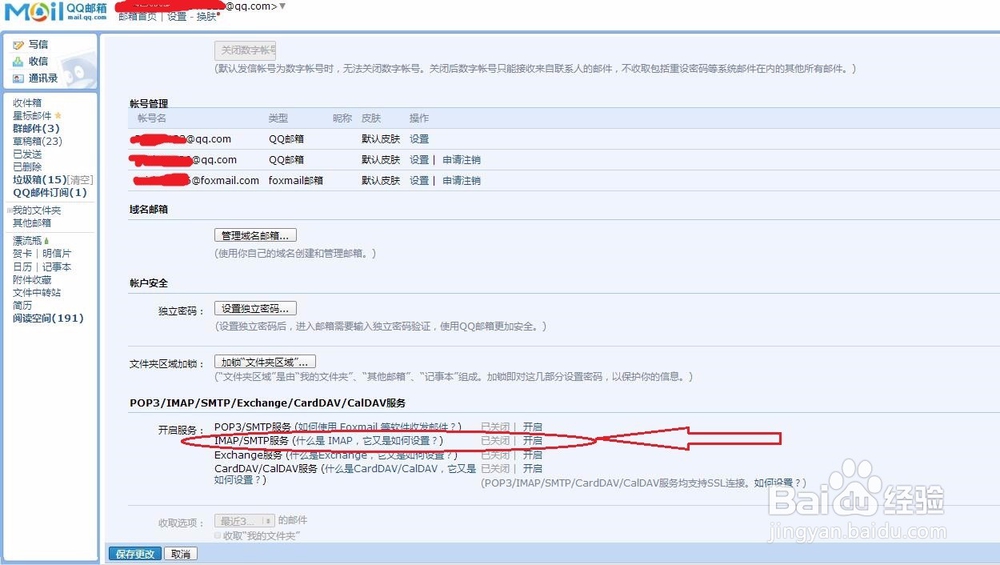Open 文件中转站 file transfer station

tap(37, 292)
